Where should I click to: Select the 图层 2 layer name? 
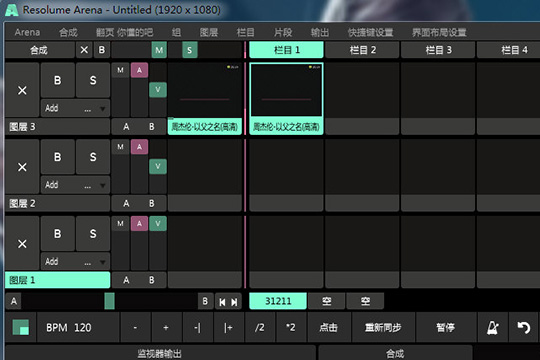pyautogui.click(x=58, y=203)
